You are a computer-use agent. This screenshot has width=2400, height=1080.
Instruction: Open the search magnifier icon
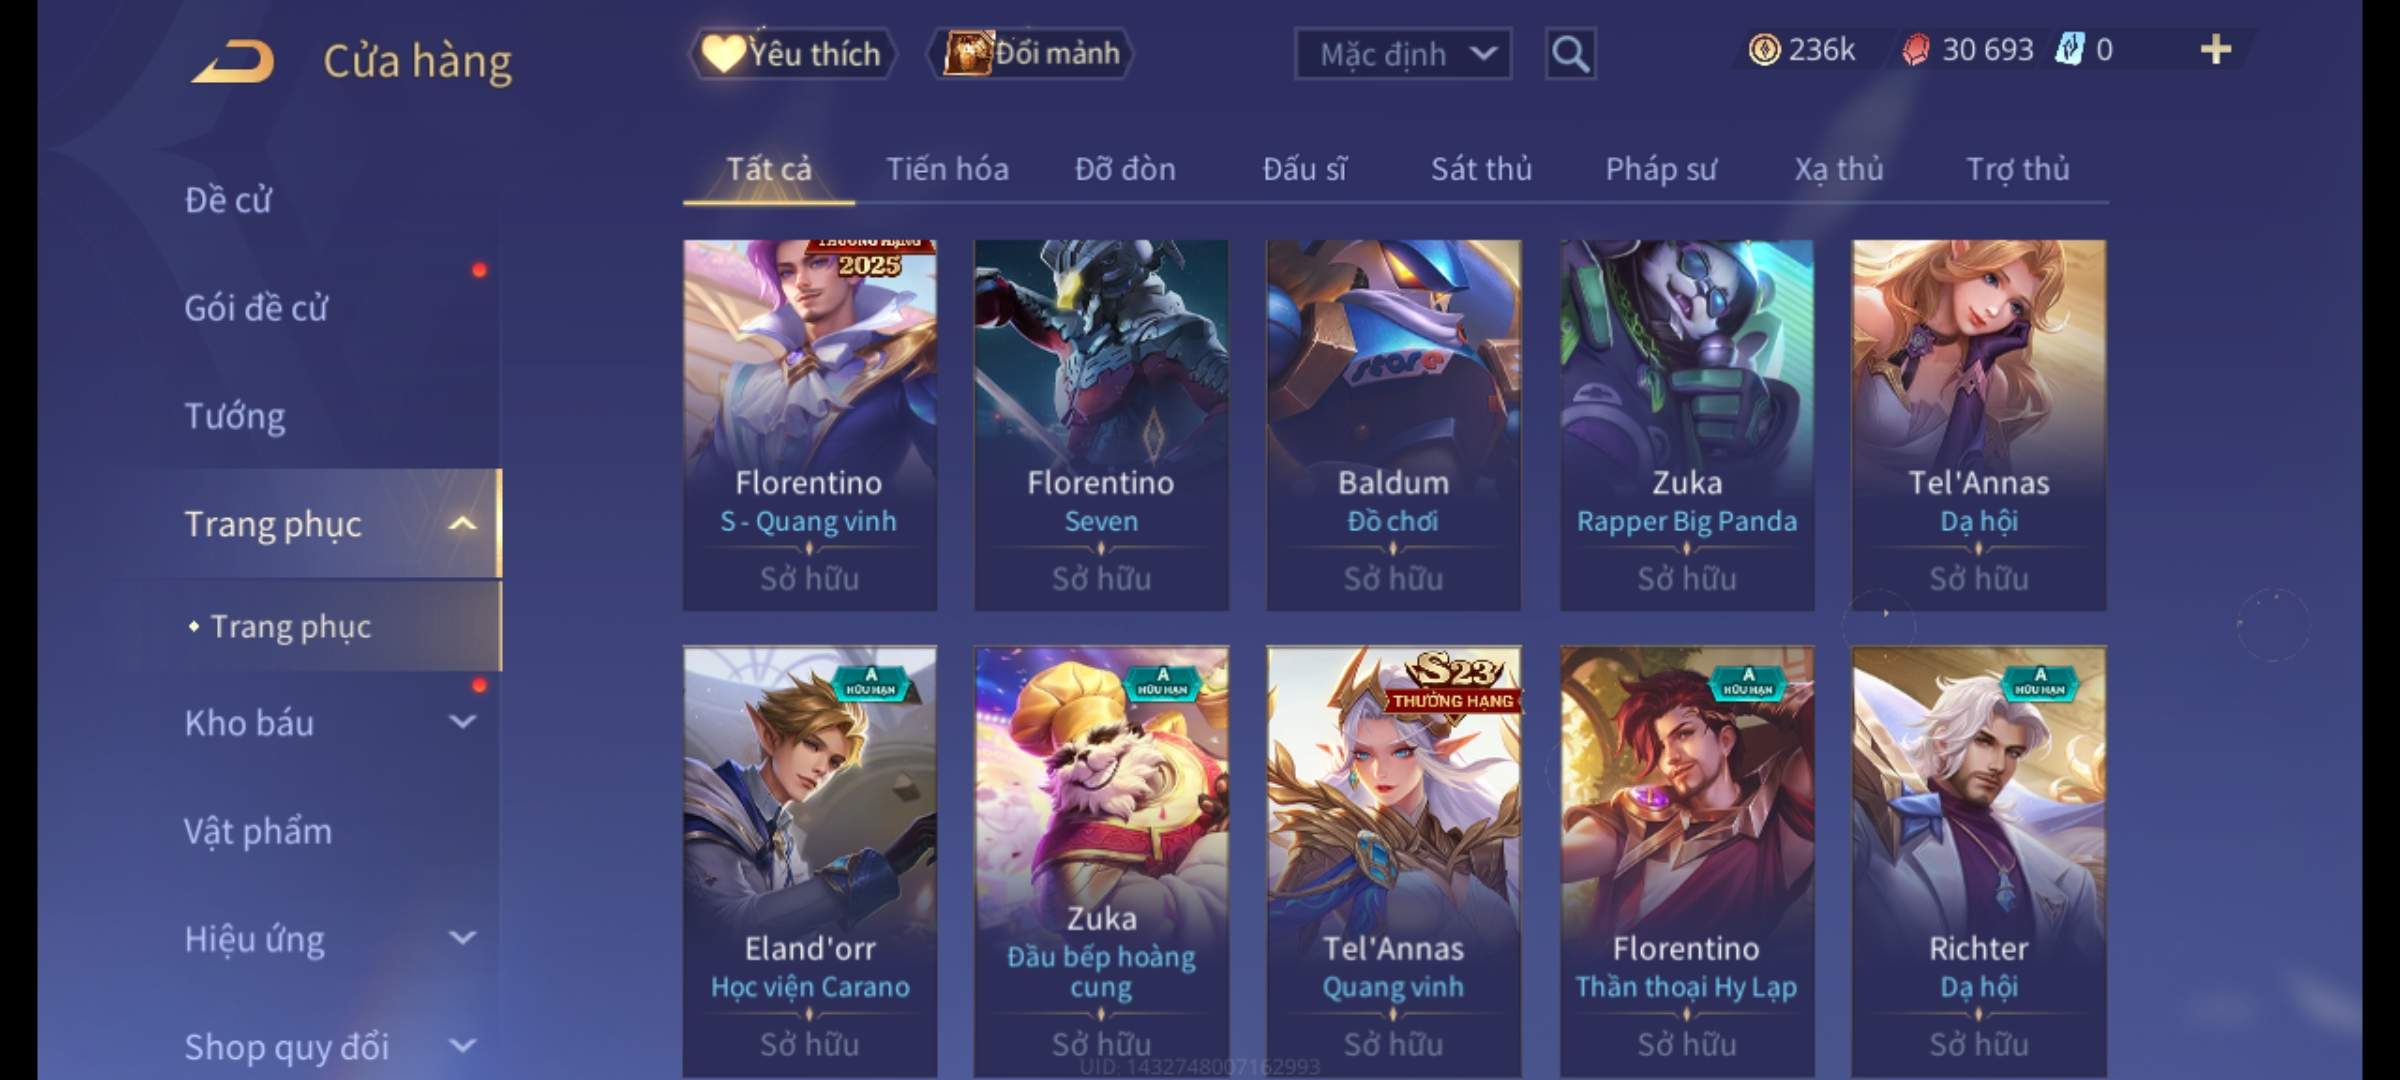pos(1570,54)
